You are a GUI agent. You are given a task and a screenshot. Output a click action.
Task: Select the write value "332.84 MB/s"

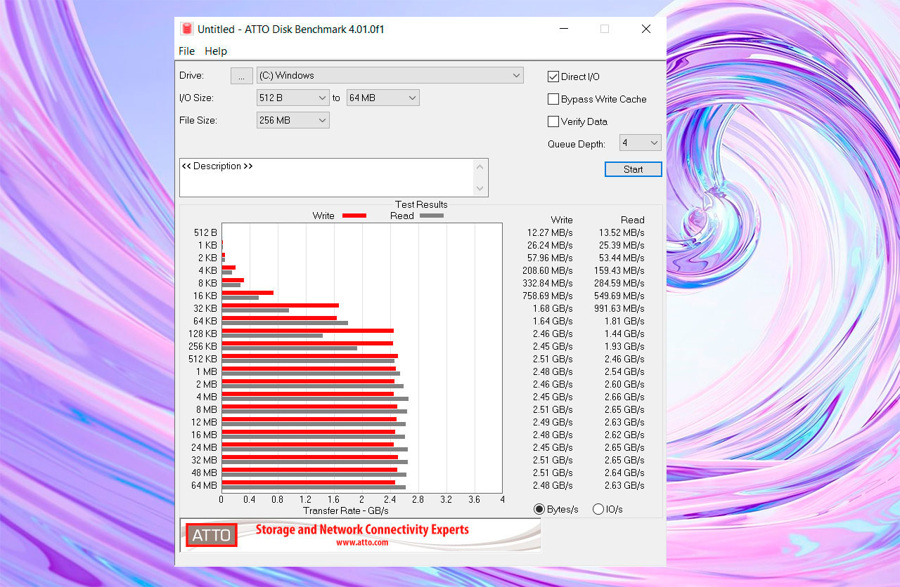pyautogui.click(x=548, y=283)
